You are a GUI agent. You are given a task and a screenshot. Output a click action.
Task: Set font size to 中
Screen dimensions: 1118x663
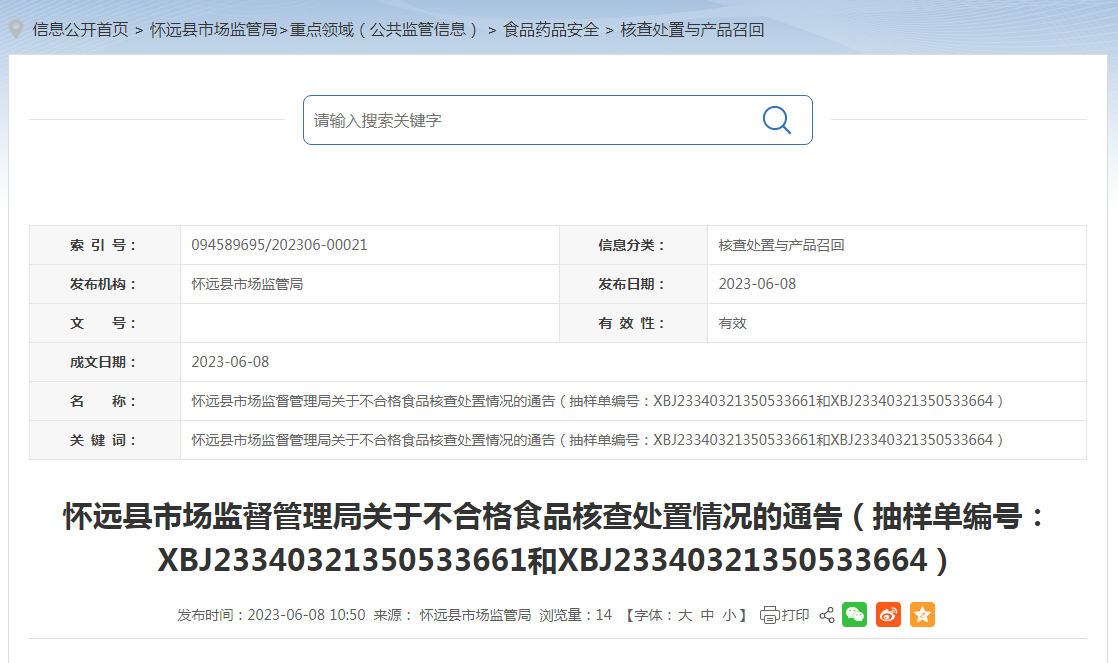click(707, 615)
